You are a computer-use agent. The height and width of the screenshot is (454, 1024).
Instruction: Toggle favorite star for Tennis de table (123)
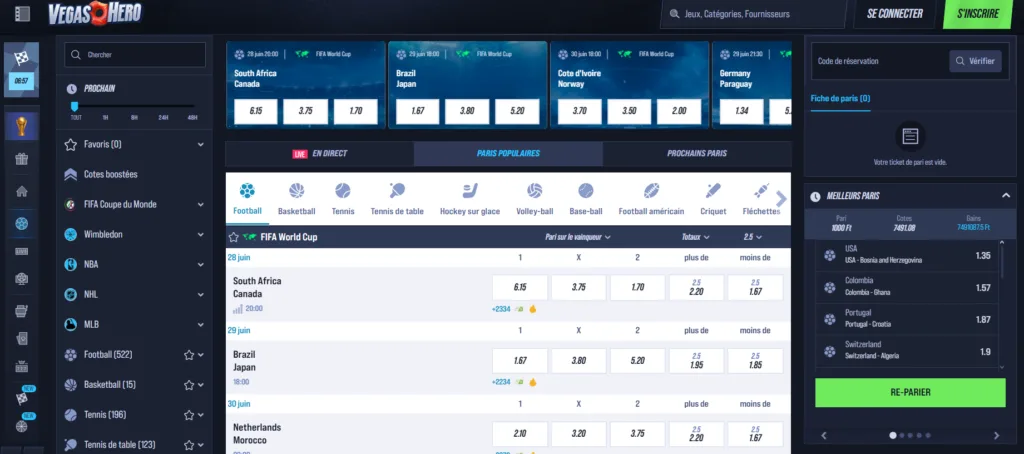pyautogui.click(x=189, y=445)
